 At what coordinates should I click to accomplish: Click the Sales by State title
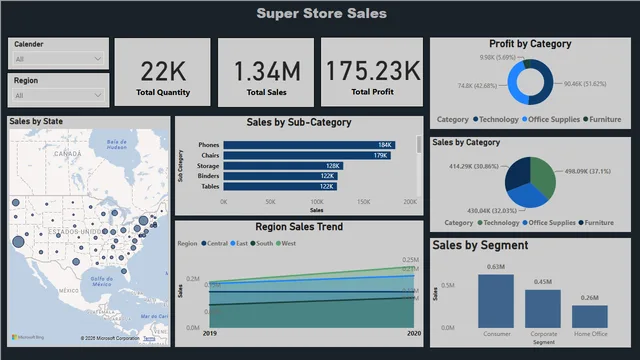tap(36, 121)
